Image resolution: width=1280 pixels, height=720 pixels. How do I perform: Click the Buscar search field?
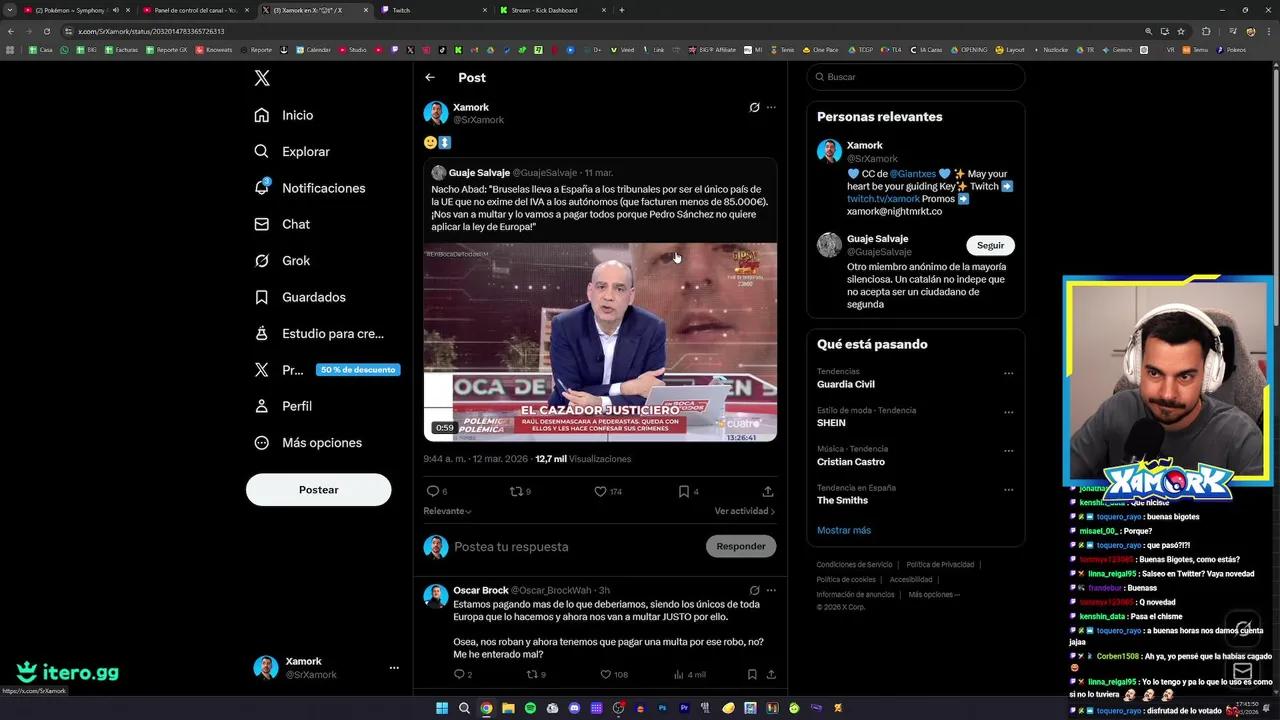pyautogui.click(x=915, y=77)
